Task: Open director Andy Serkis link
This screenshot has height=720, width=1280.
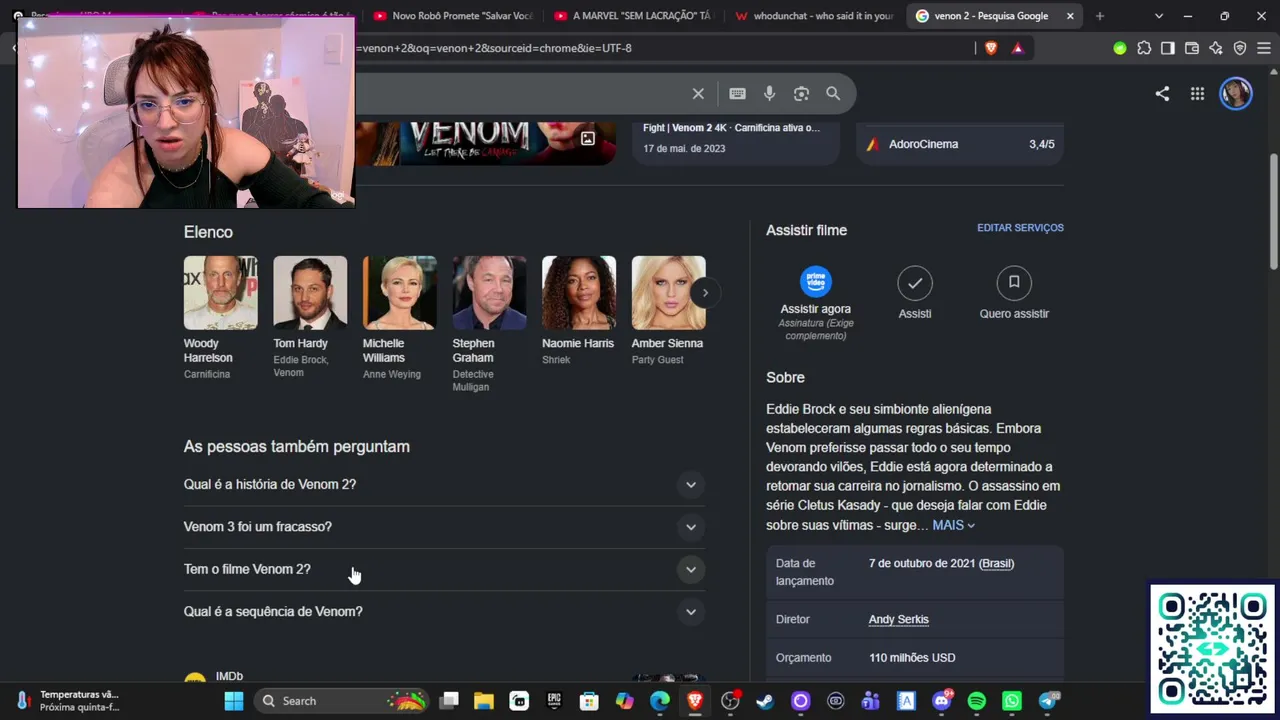Action: pos(898,619)
